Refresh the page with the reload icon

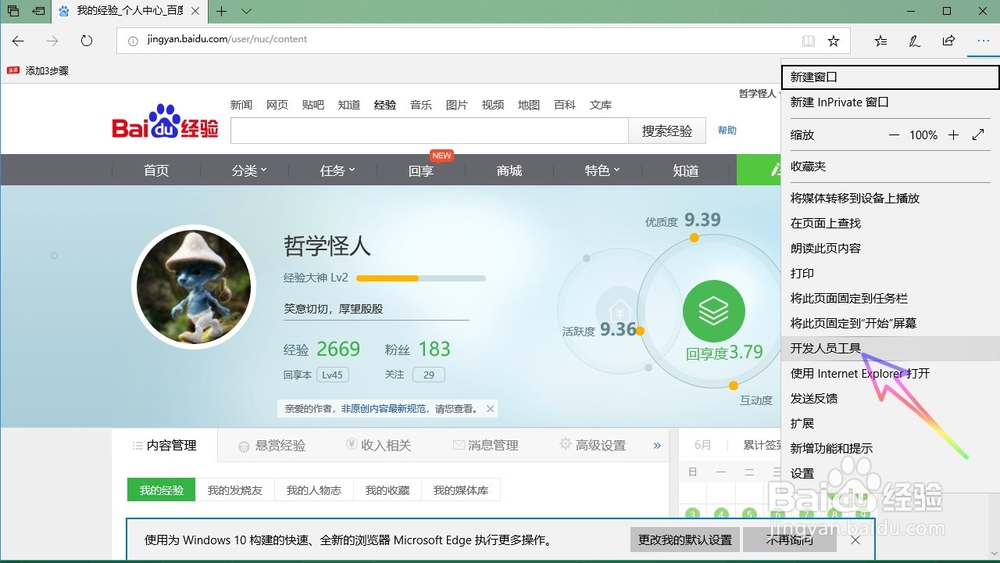click(x=87, y=41)
